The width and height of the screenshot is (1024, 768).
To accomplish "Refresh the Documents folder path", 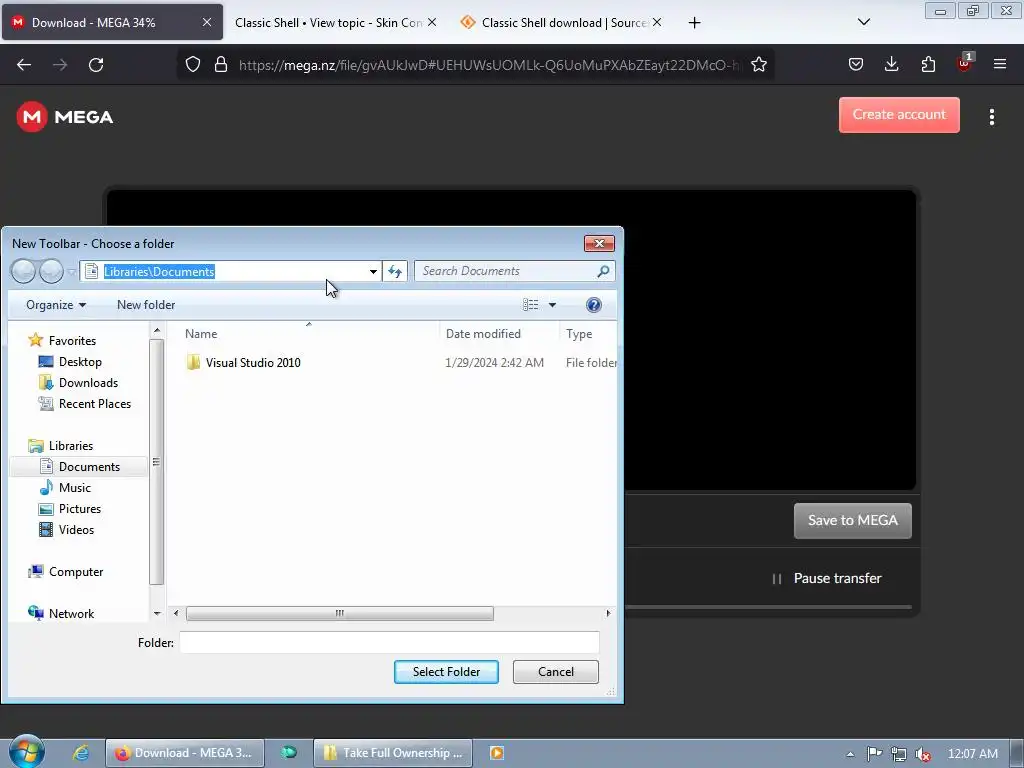I will 395,271.
